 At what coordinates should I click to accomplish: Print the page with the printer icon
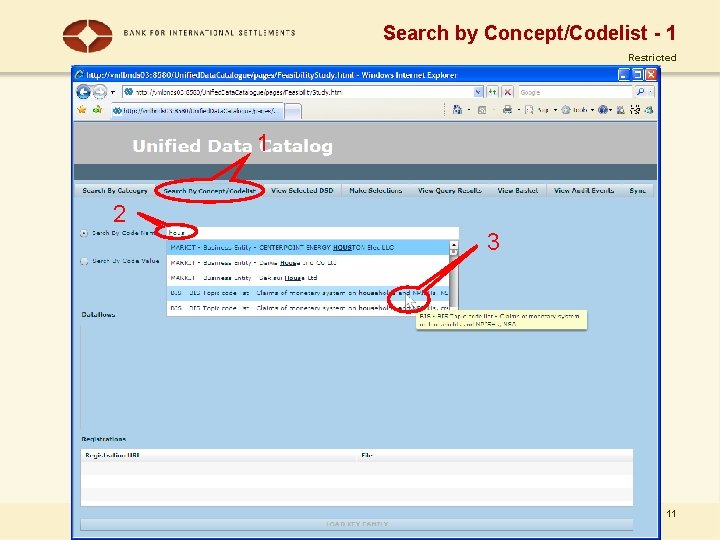click(x=507, y=110)
